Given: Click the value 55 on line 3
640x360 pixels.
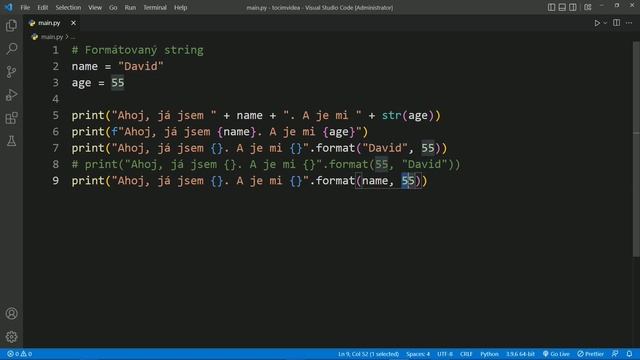Looking at the screenshot, I should pyautogui.click(x=118, y=83).
